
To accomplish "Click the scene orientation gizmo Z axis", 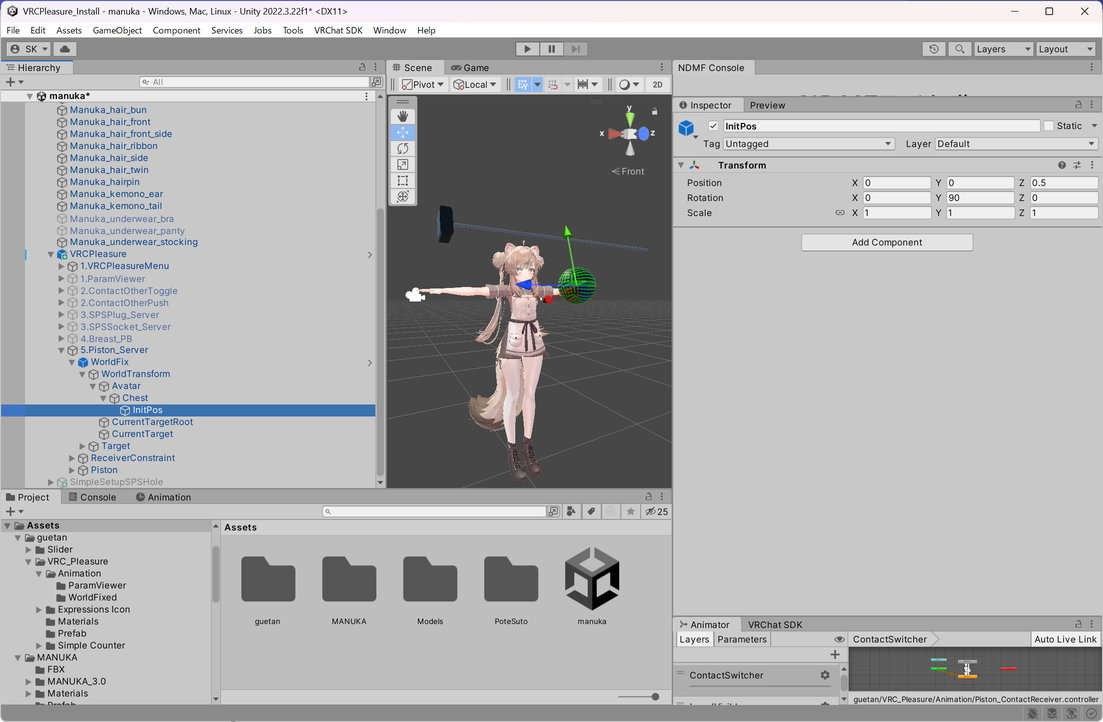I will [x=644, y=133].
